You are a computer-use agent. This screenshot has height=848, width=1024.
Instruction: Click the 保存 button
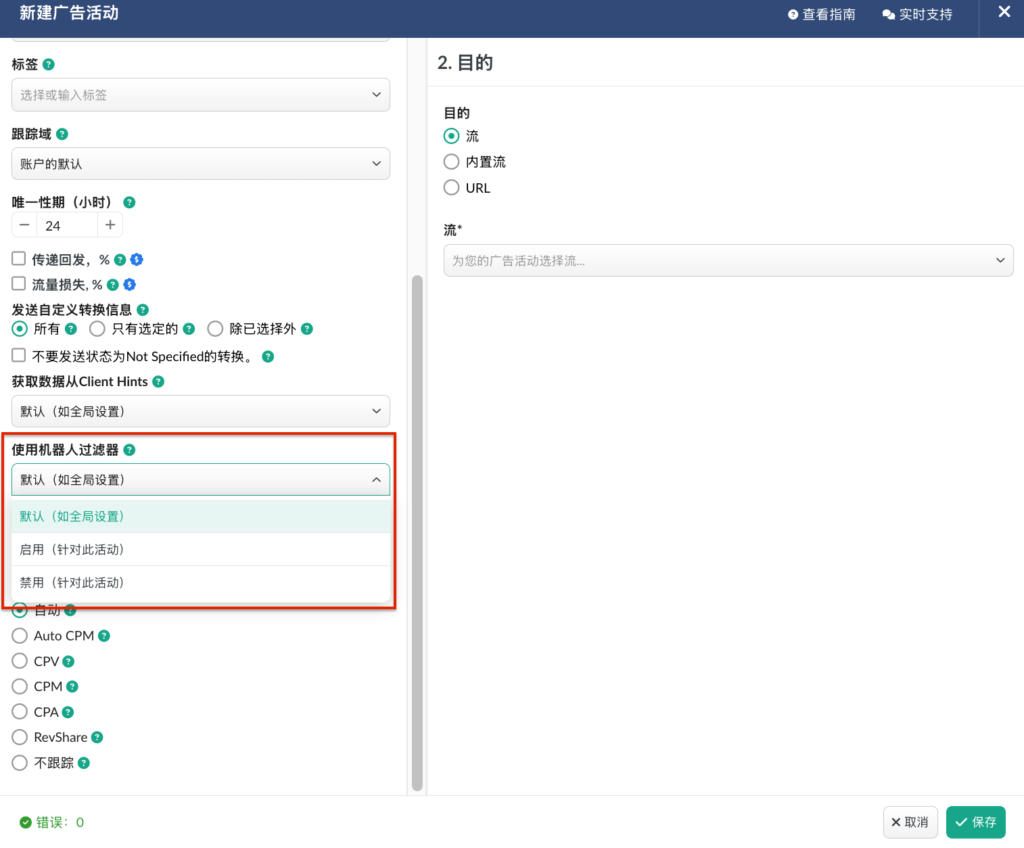coord(975,822)
